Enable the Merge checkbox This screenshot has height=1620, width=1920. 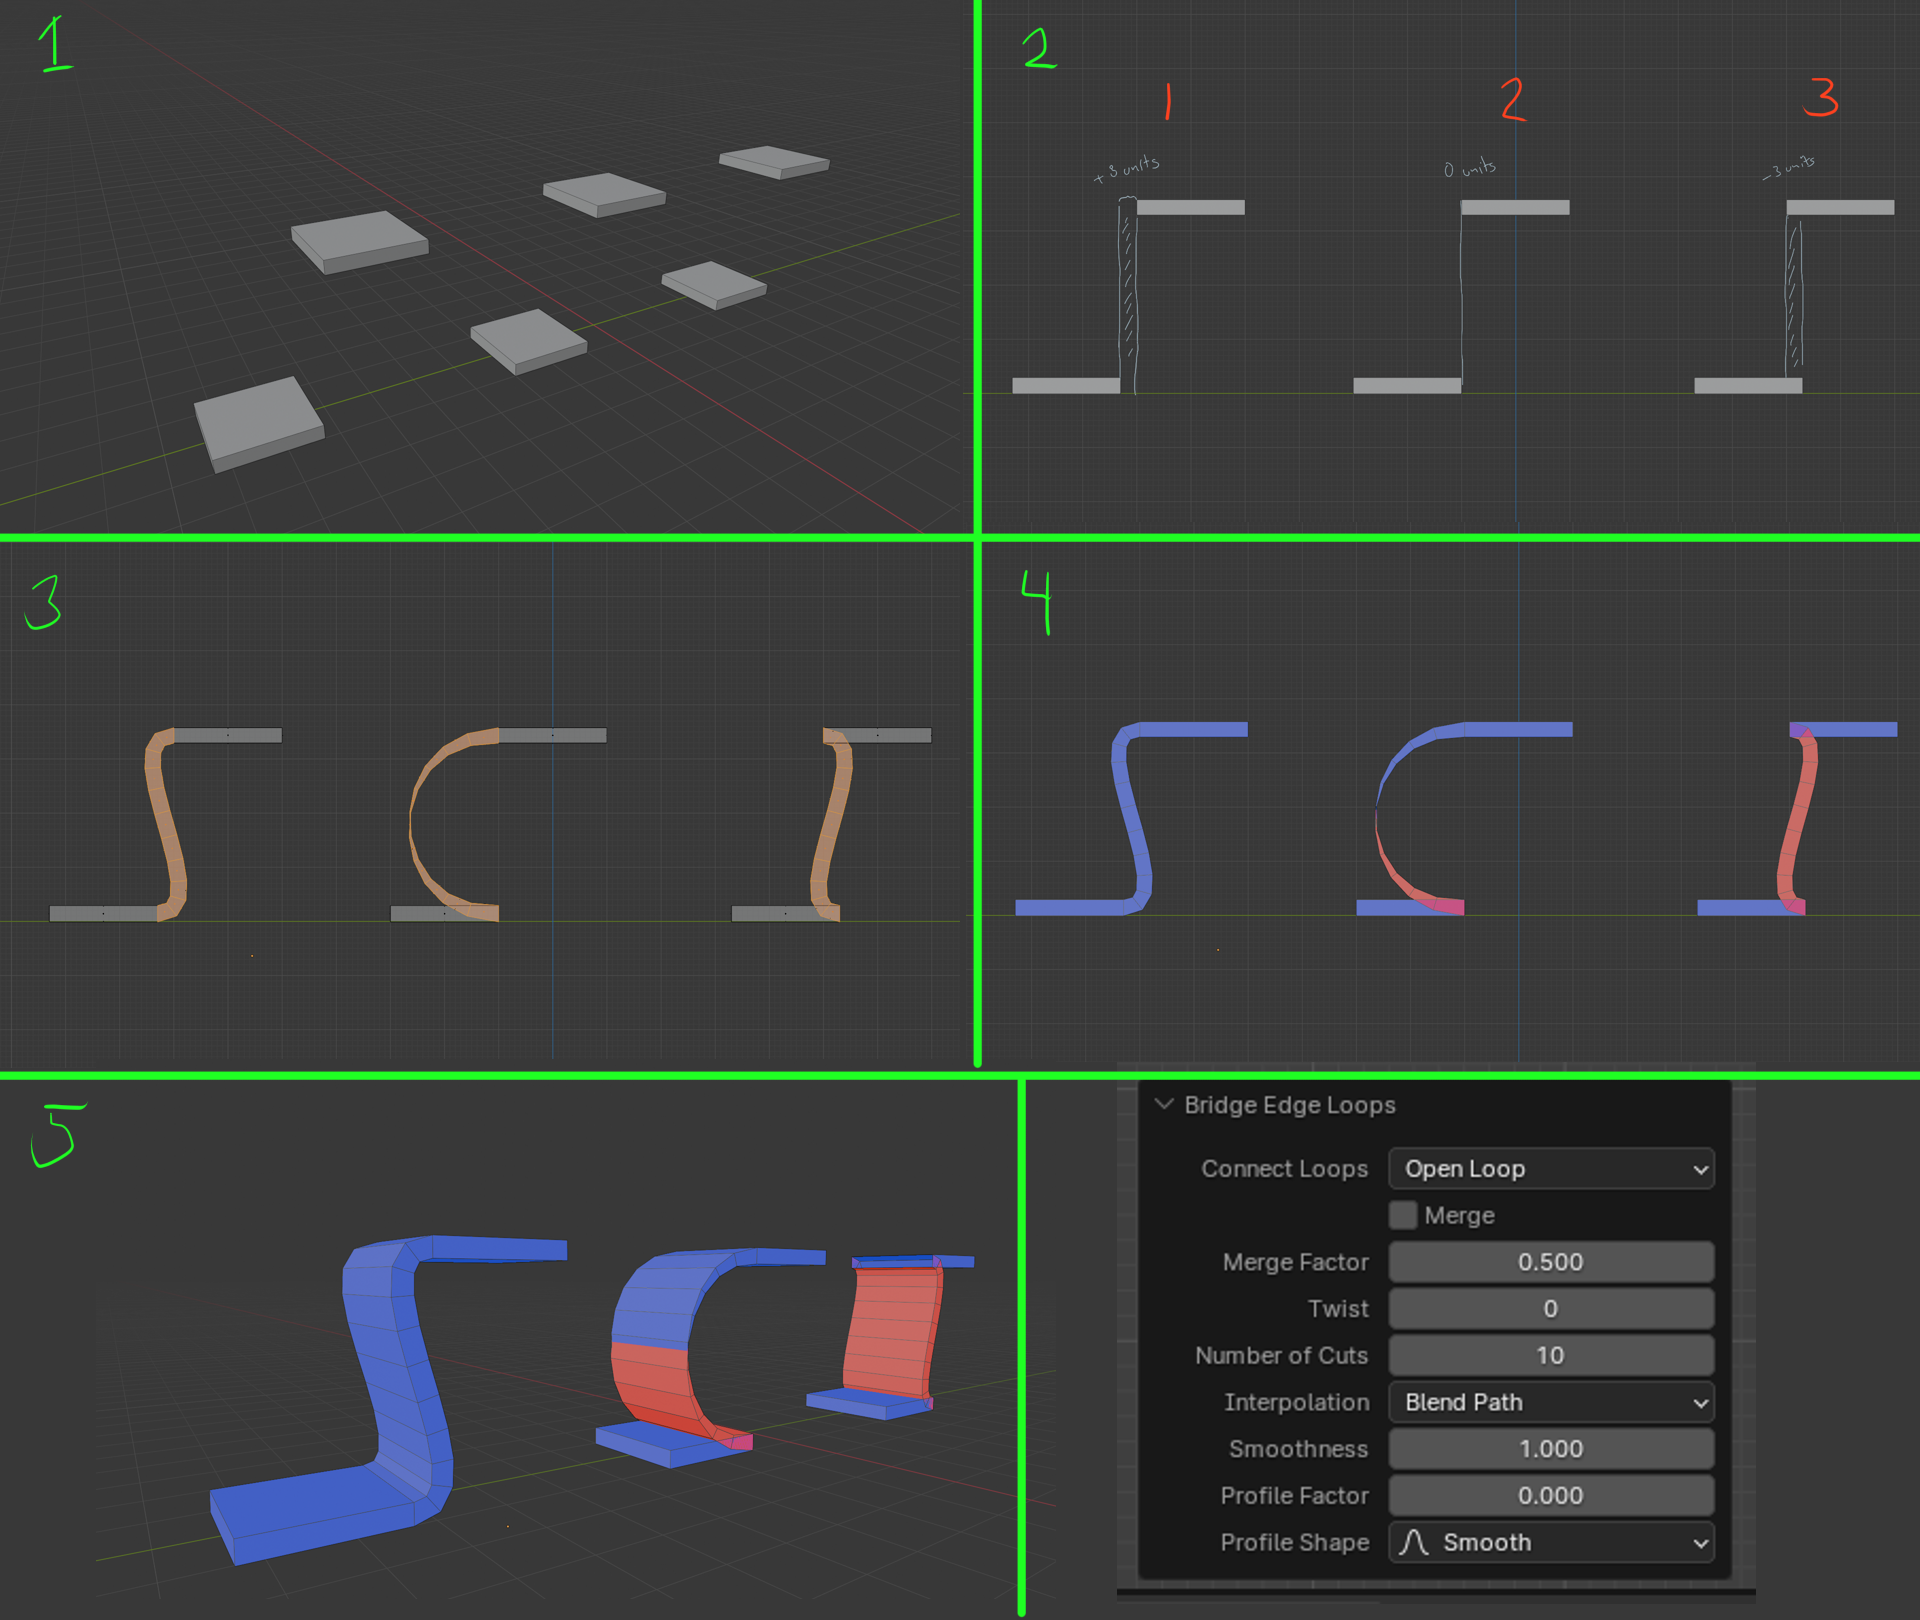[x=1403, y=1215]
